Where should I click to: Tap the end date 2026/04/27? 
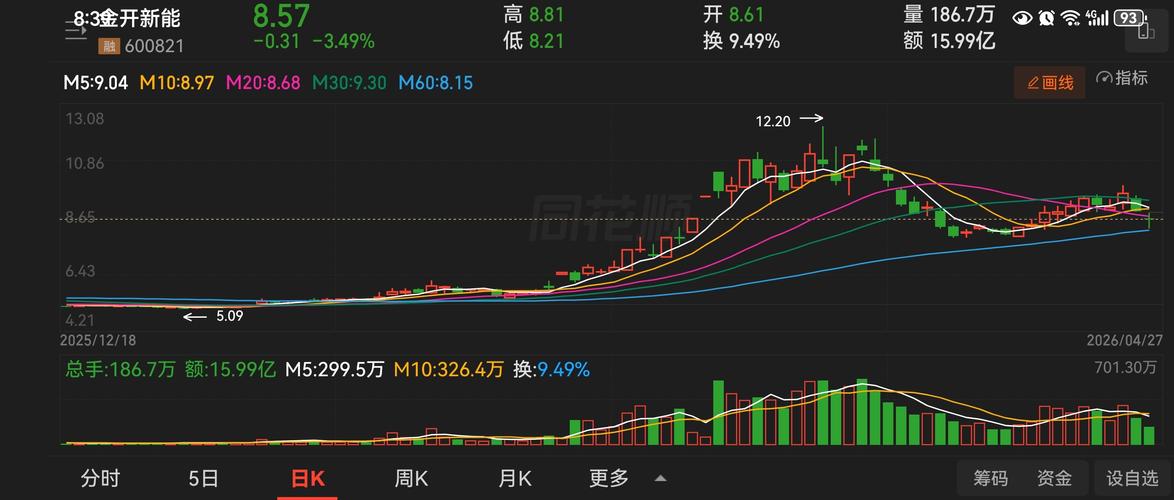pyautogui.click(x=1125, y=339)
